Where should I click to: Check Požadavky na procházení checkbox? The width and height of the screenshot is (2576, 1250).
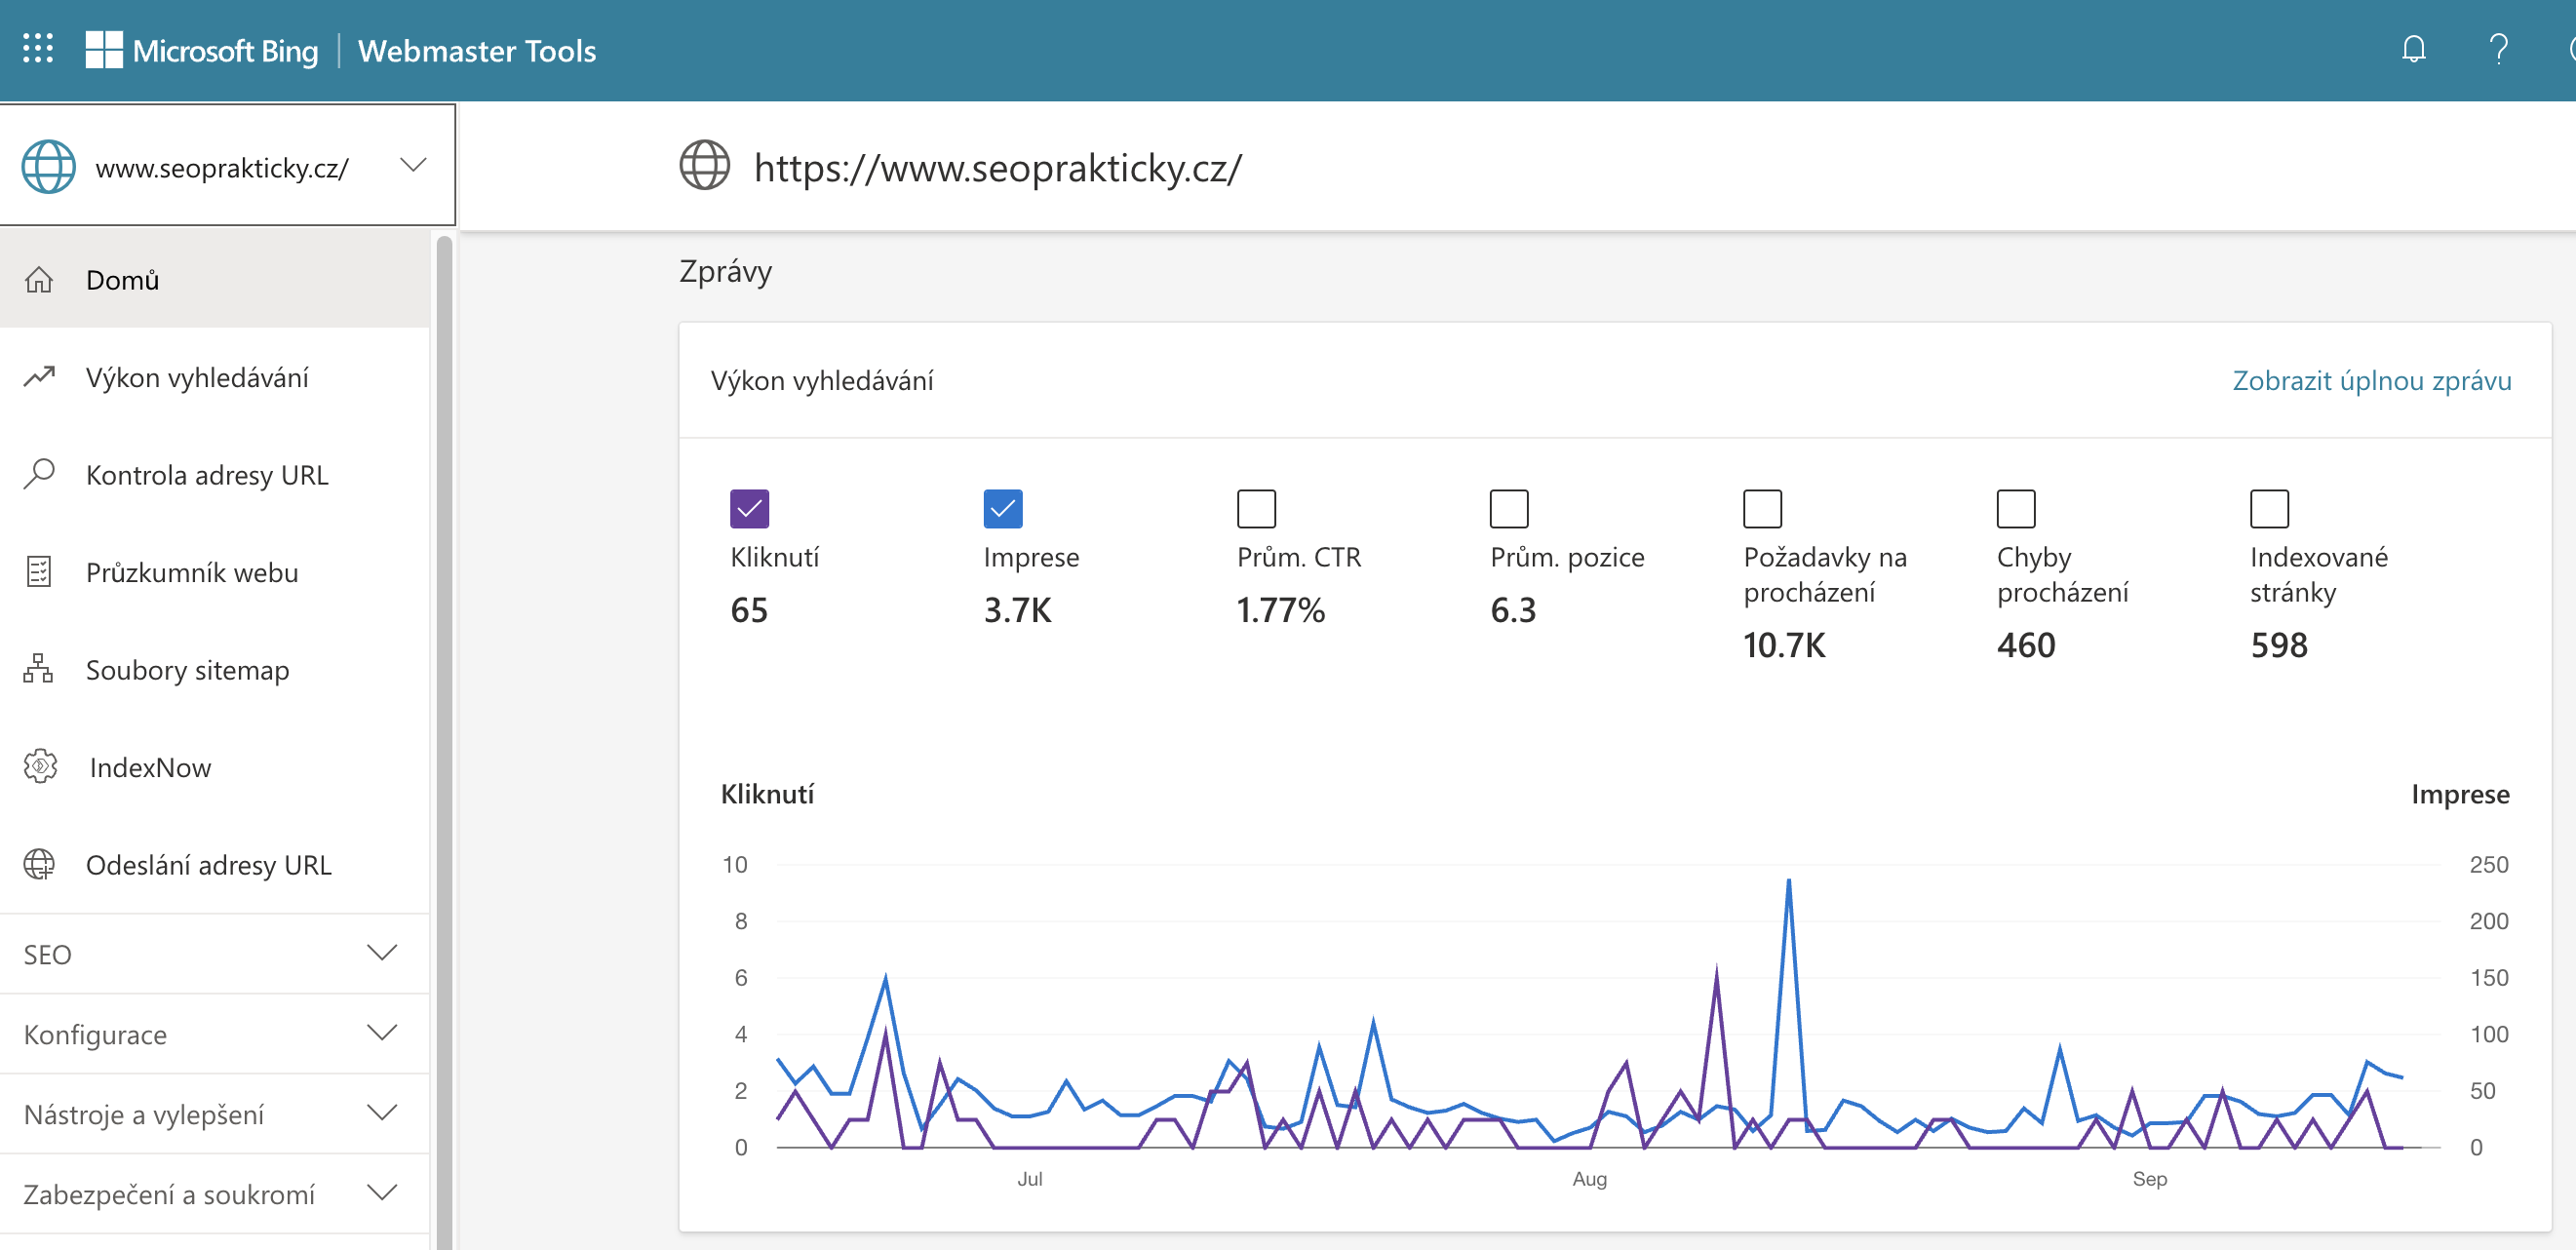(1762, 509)
